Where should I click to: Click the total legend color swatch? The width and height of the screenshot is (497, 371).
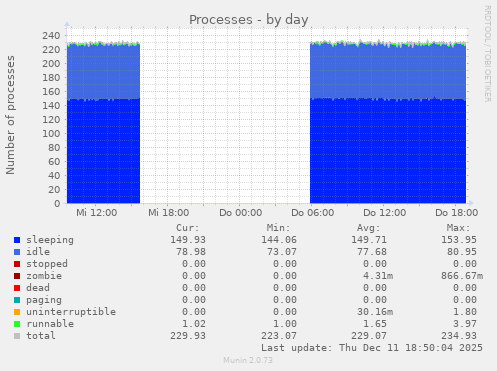[17, 336]
